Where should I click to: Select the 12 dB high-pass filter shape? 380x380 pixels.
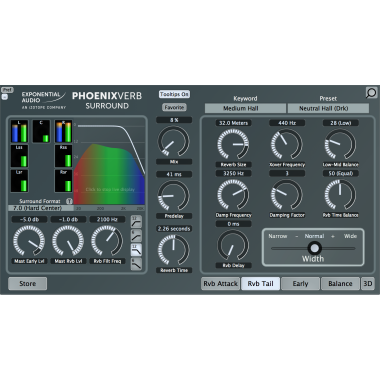point(136,222)
